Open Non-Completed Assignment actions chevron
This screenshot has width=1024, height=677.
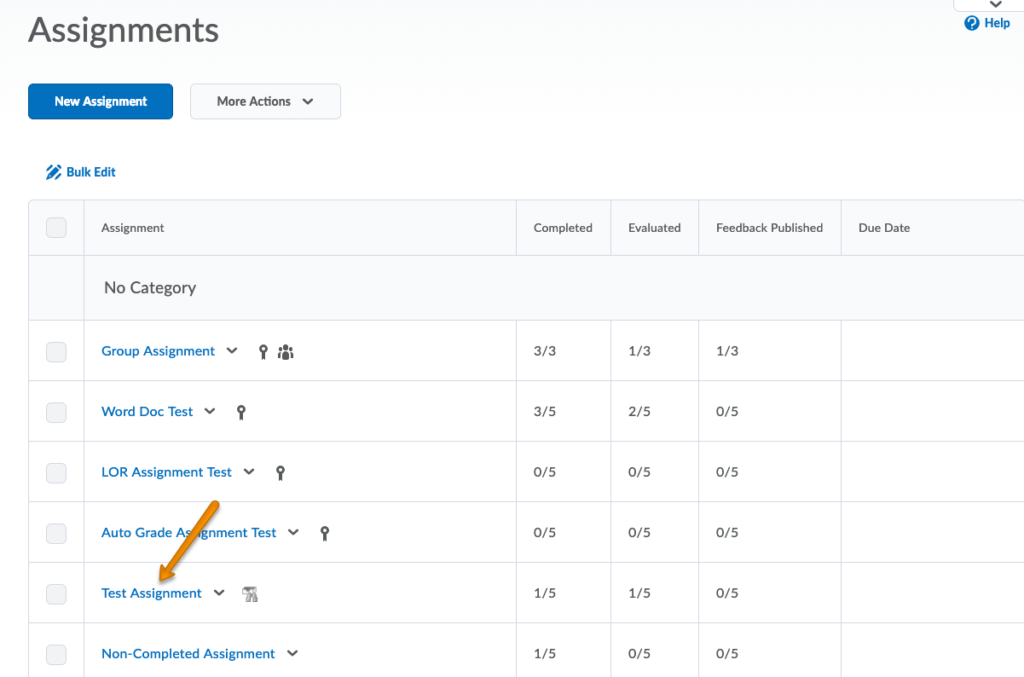click(293, 654)
